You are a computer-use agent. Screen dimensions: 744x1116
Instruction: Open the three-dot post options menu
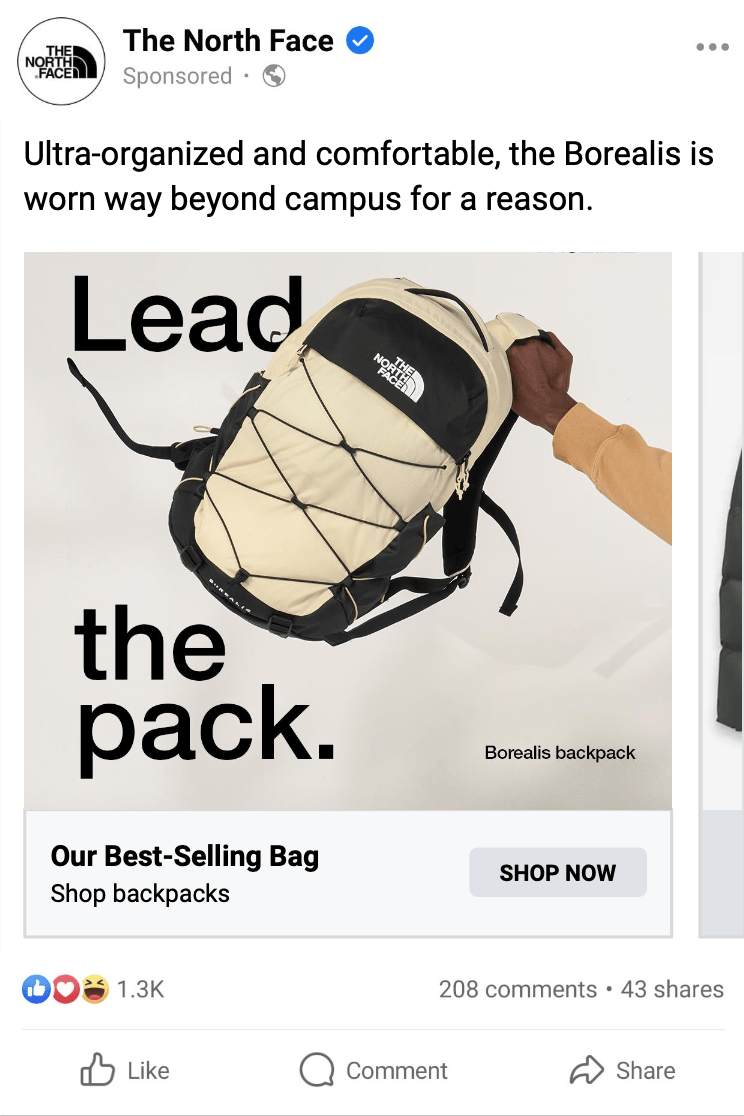coord(713,47)
